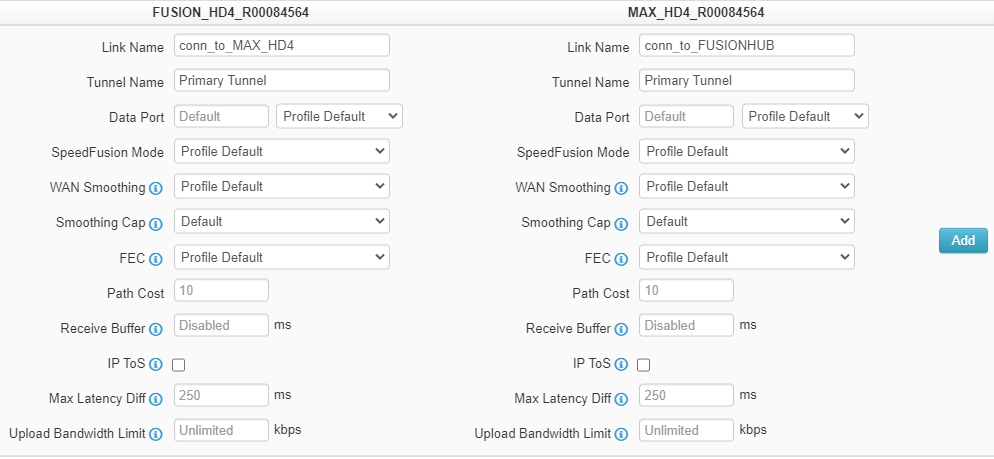This screenshot has width=994, height=459.
Task: Enable IP ToS checkbox for FUSION_HD4
Action: 179,365
